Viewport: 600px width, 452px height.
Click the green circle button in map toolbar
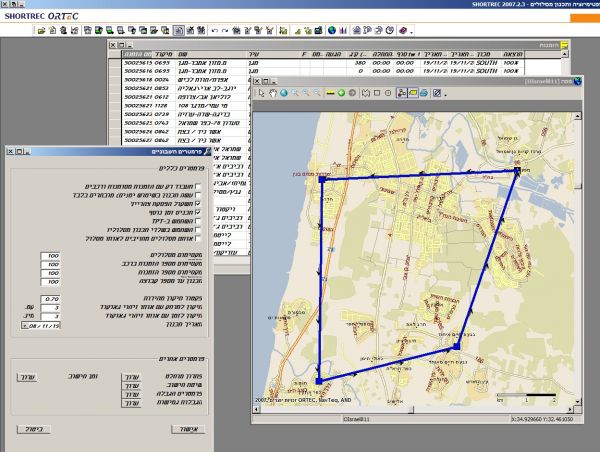coord(341,93)
